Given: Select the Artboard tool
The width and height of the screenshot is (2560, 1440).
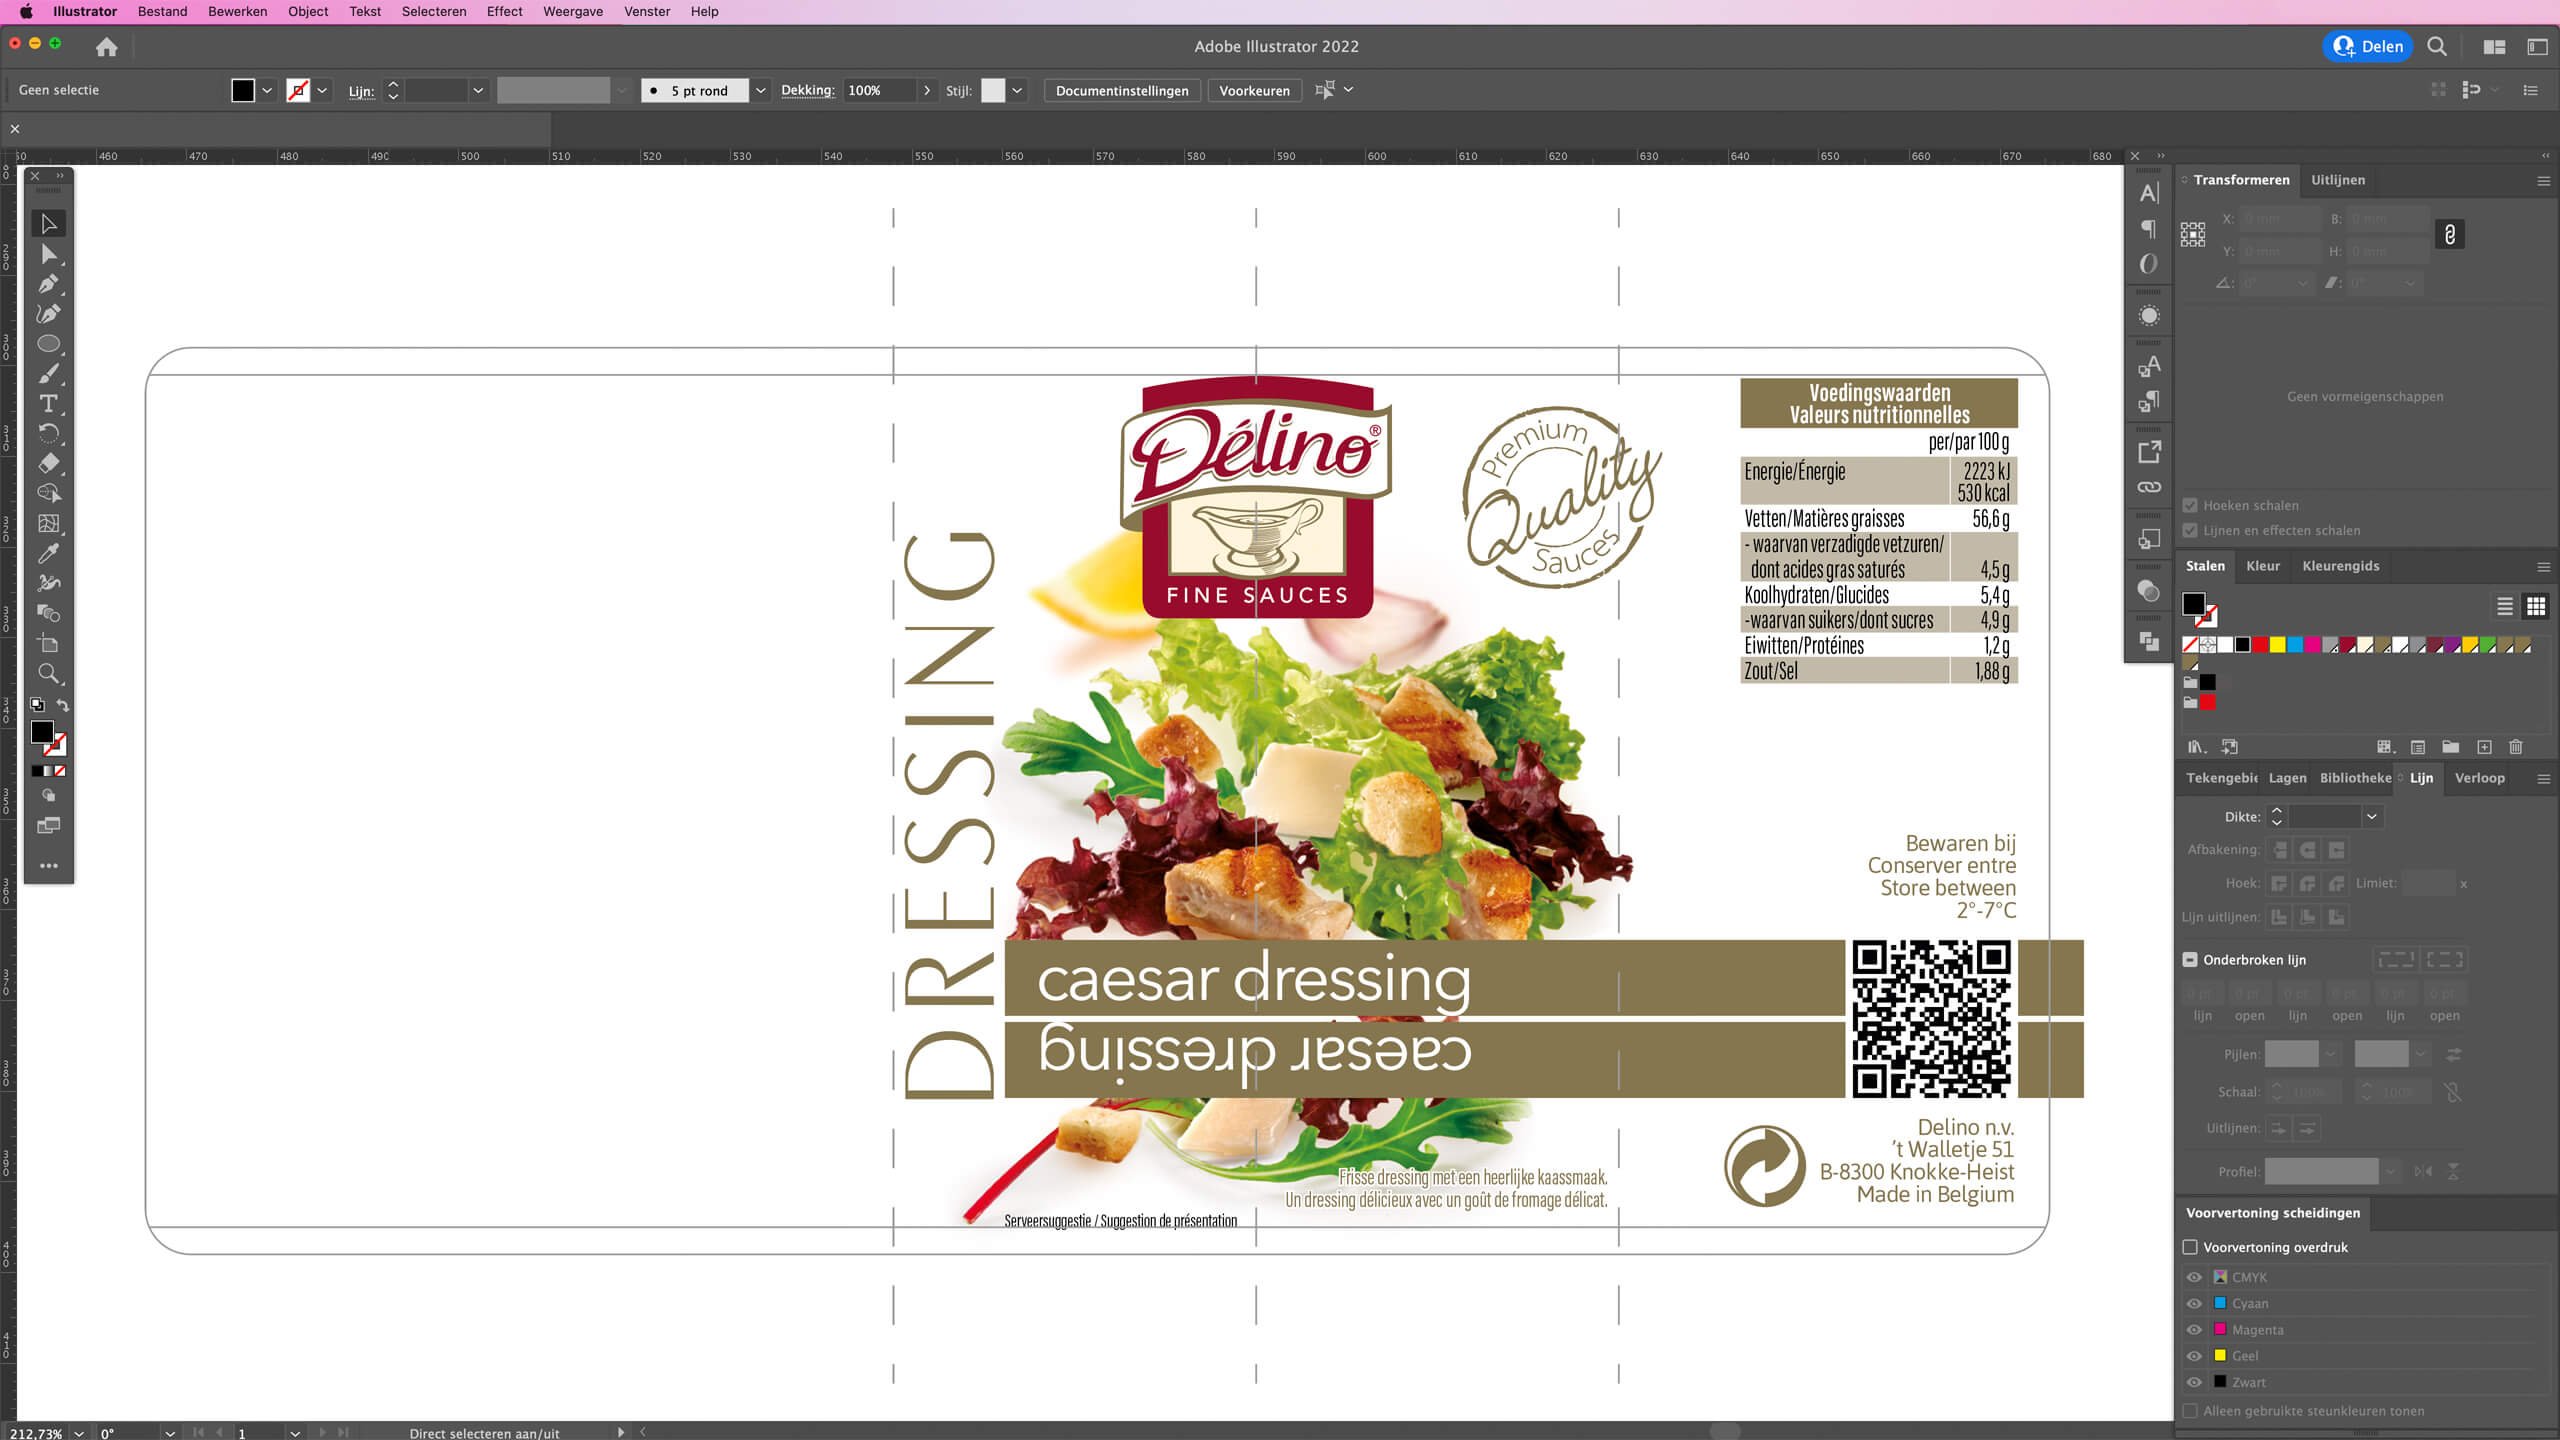Looking at the screenshot, I should (48, 643).
